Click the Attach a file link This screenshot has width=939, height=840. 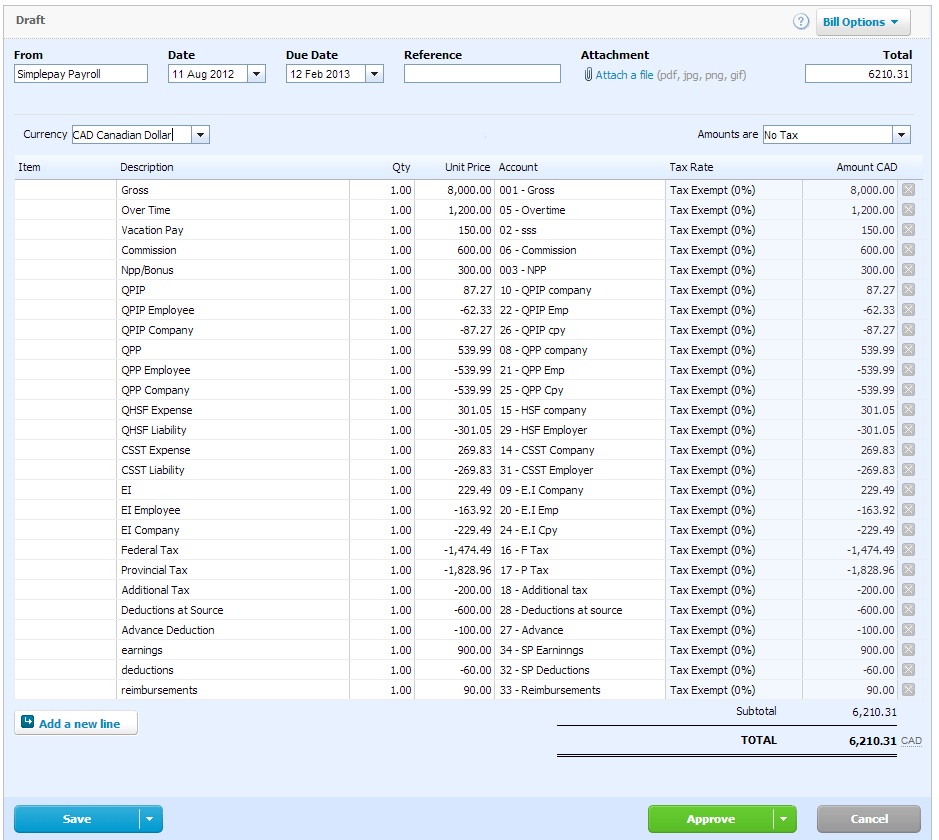click(624, 75)
